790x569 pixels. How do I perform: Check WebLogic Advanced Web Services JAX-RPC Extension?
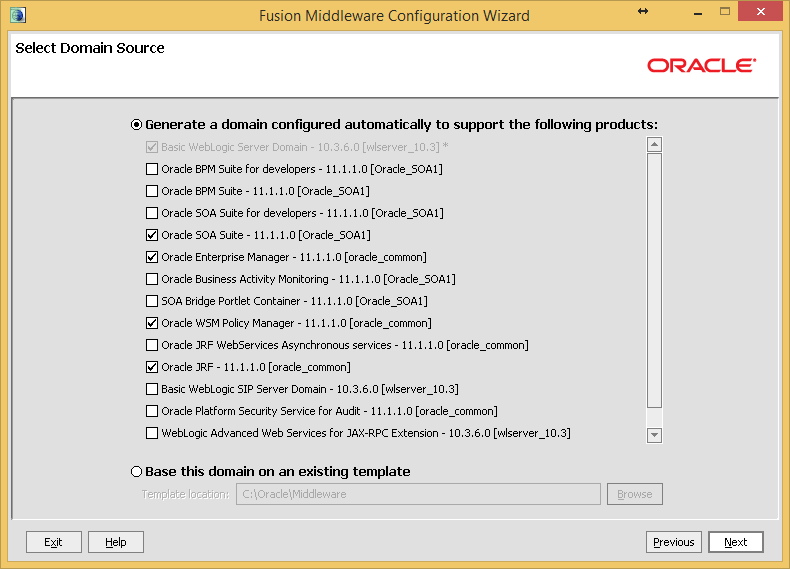(152, 433)
